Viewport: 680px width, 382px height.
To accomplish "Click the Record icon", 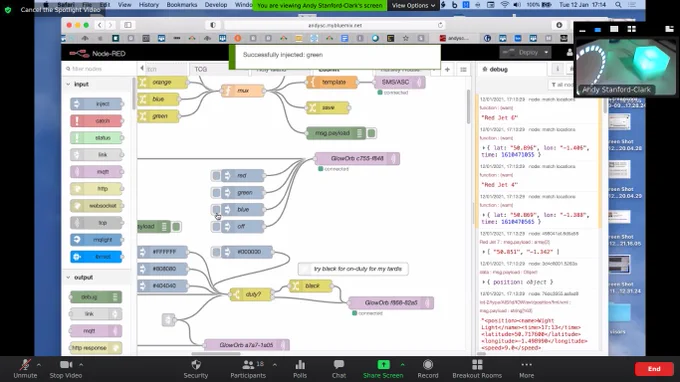I will tap(428, 365).
